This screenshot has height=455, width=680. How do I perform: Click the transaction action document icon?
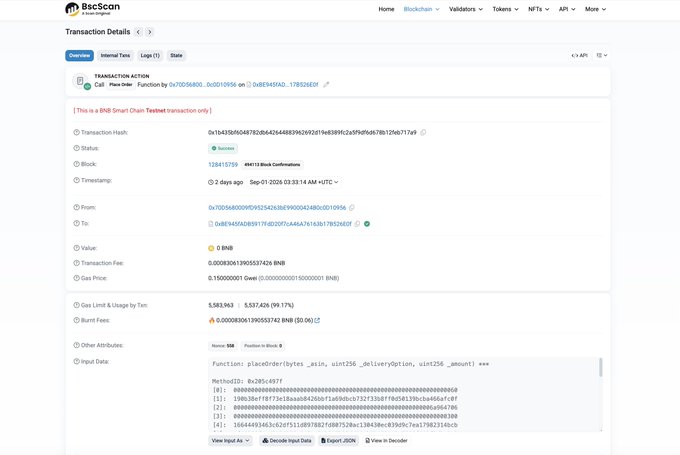tap(80, 81)
